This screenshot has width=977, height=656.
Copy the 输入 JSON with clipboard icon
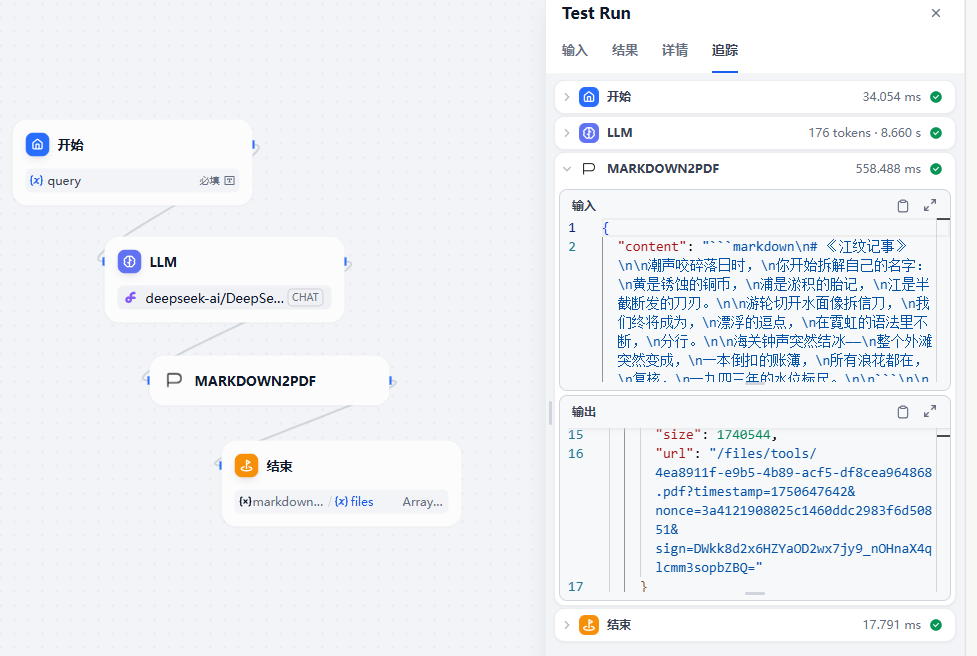(x=902, y=206)
